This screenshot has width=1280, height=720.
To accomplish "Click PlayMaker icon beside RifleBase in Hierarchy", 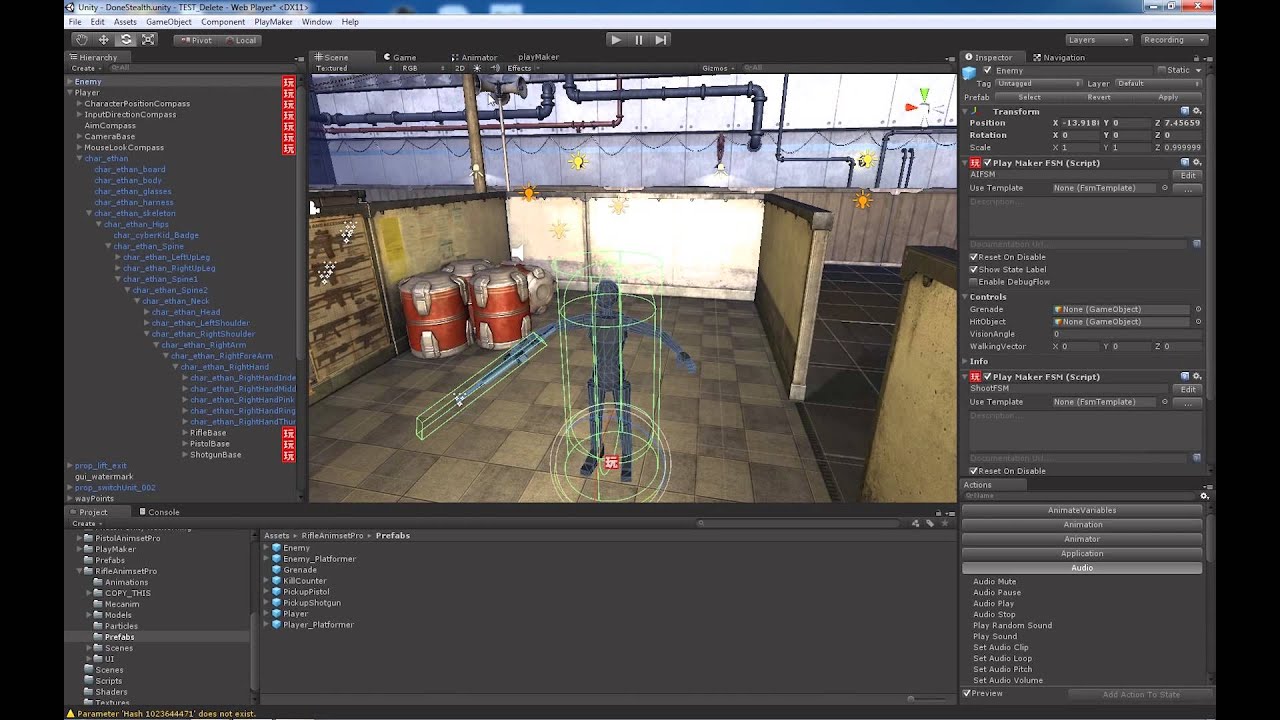I will pyautogui.click(x=288, y=433).
